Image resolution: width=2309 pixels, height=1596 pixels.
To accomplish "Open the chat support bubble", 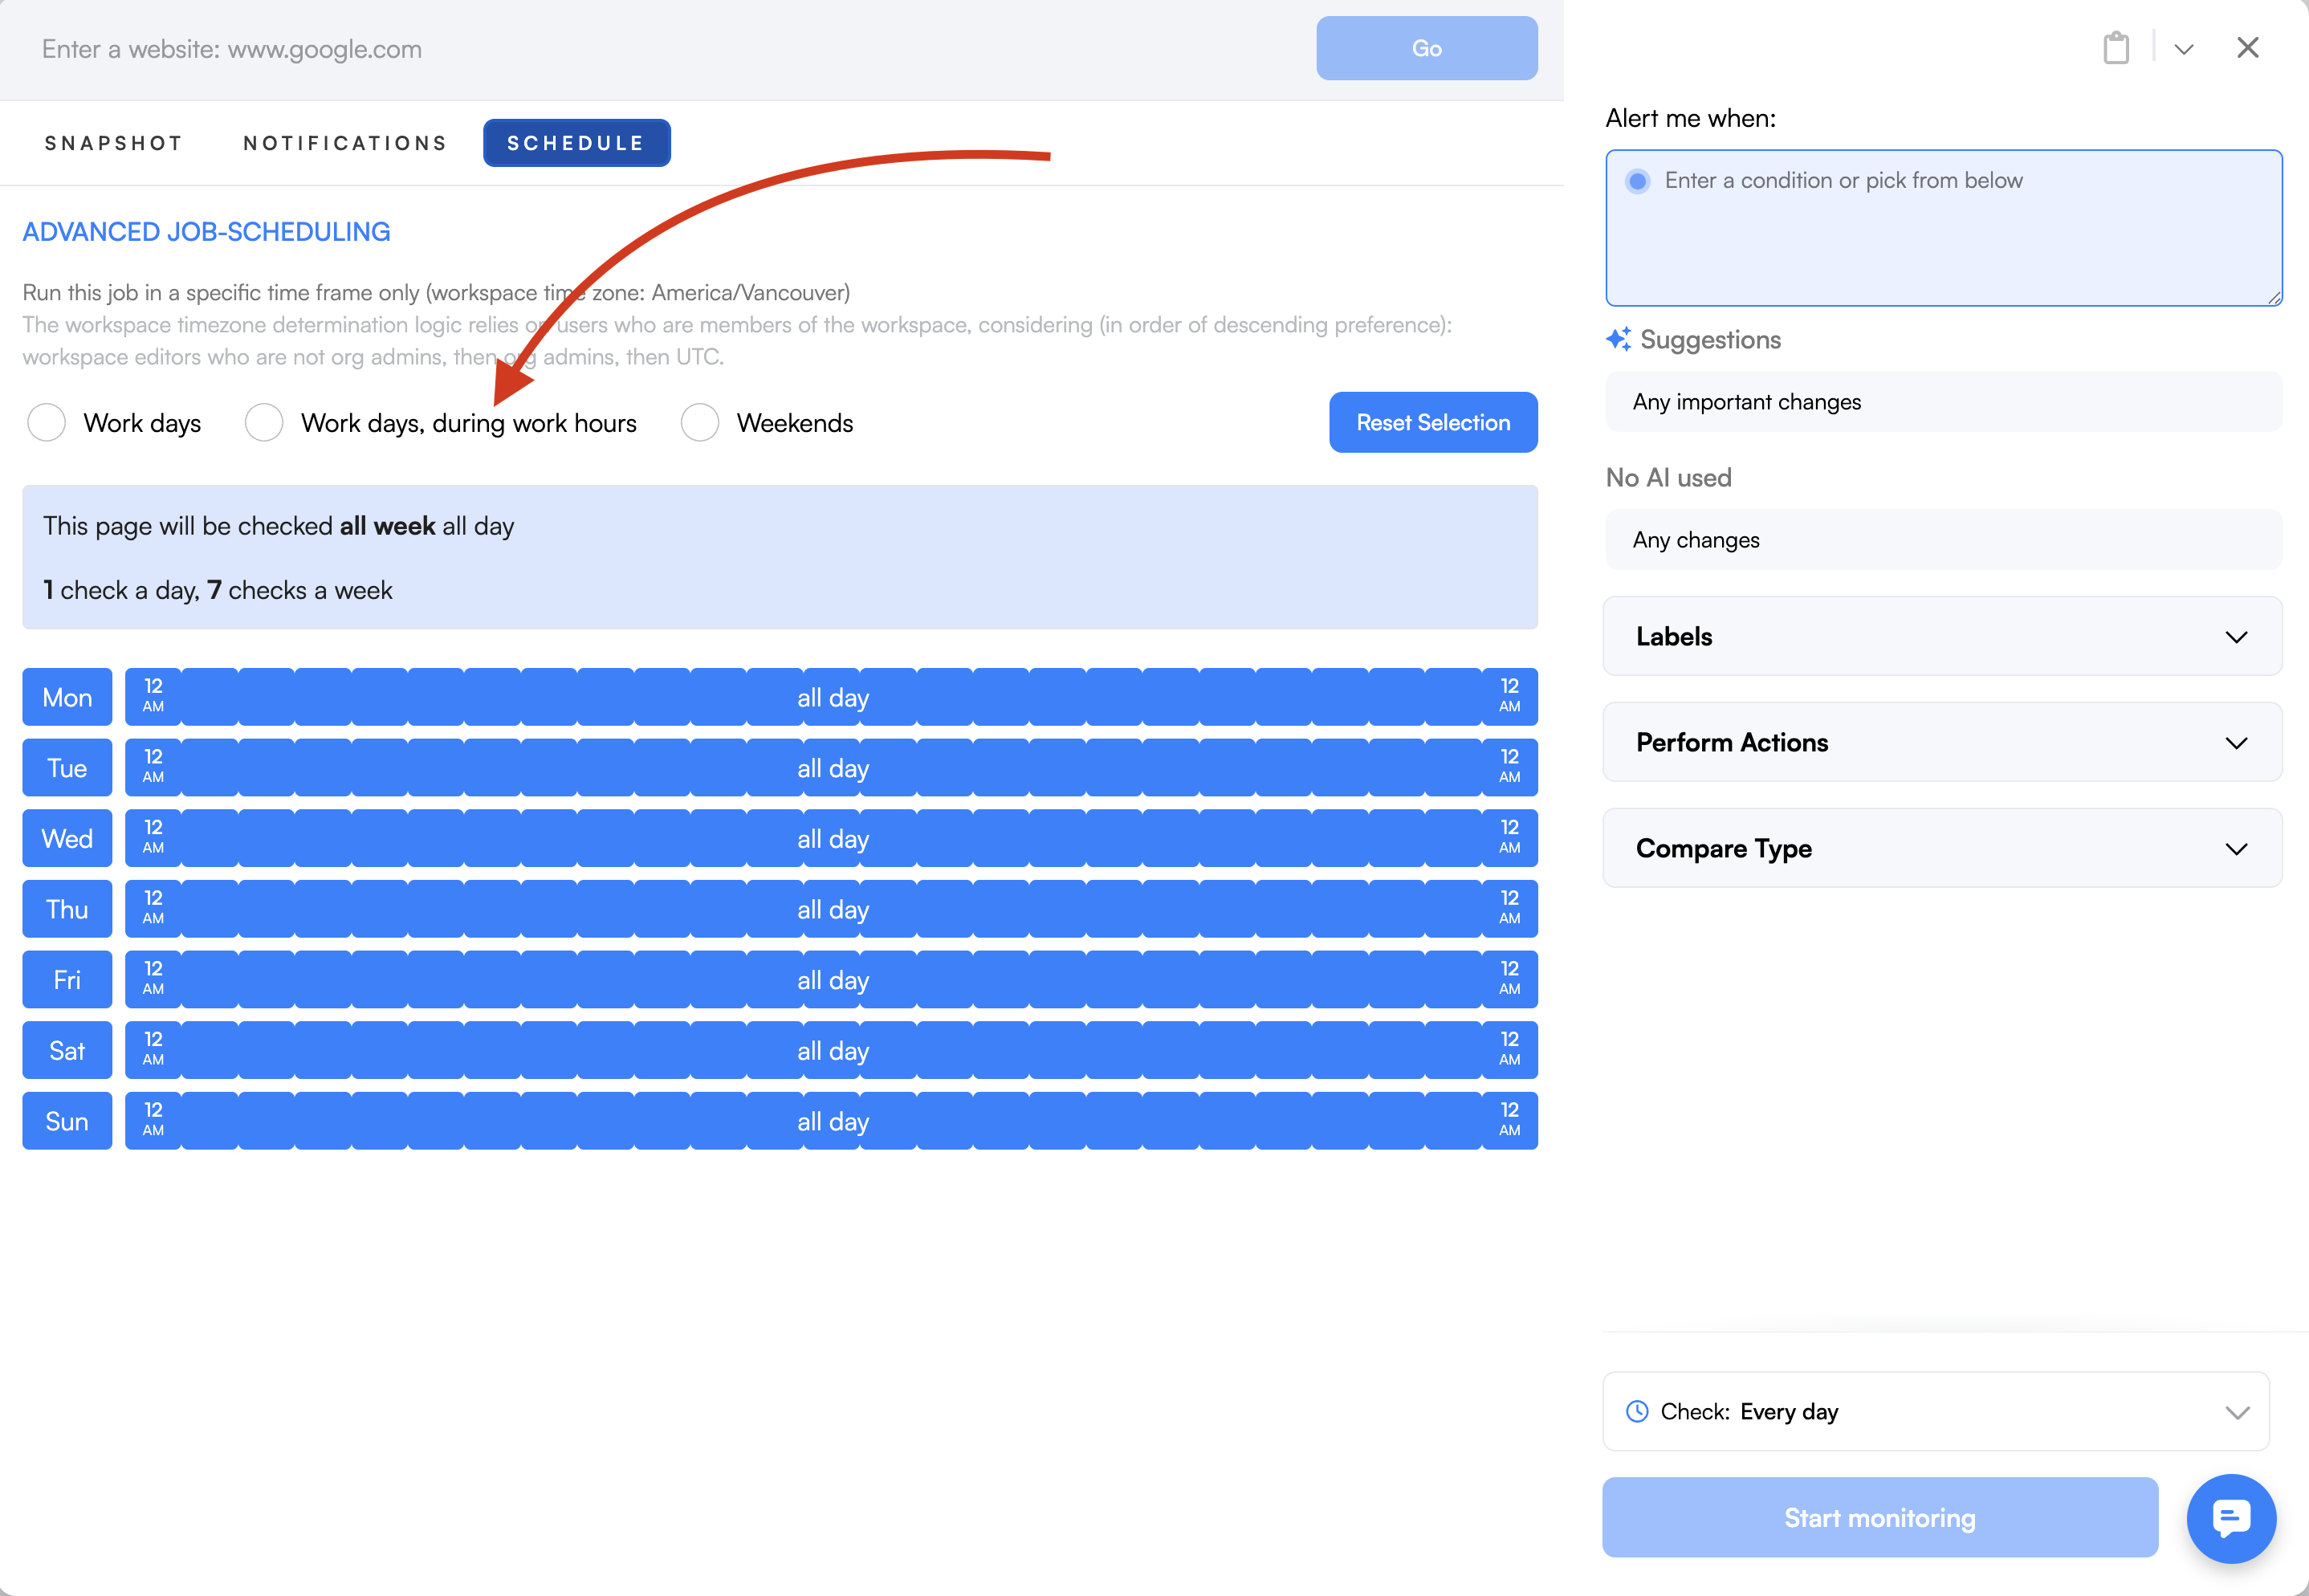I will click(2230, 1517).
